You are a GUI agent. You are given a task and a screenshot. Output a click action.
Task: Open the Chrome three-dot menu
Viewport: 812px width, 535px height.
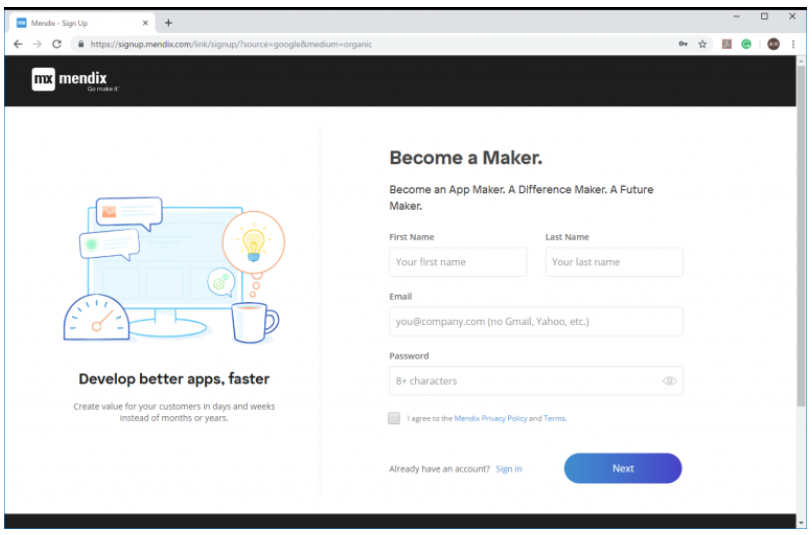coord(793,45)
